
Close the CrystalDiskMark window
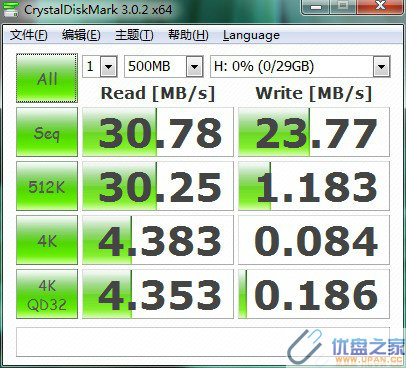380,6
